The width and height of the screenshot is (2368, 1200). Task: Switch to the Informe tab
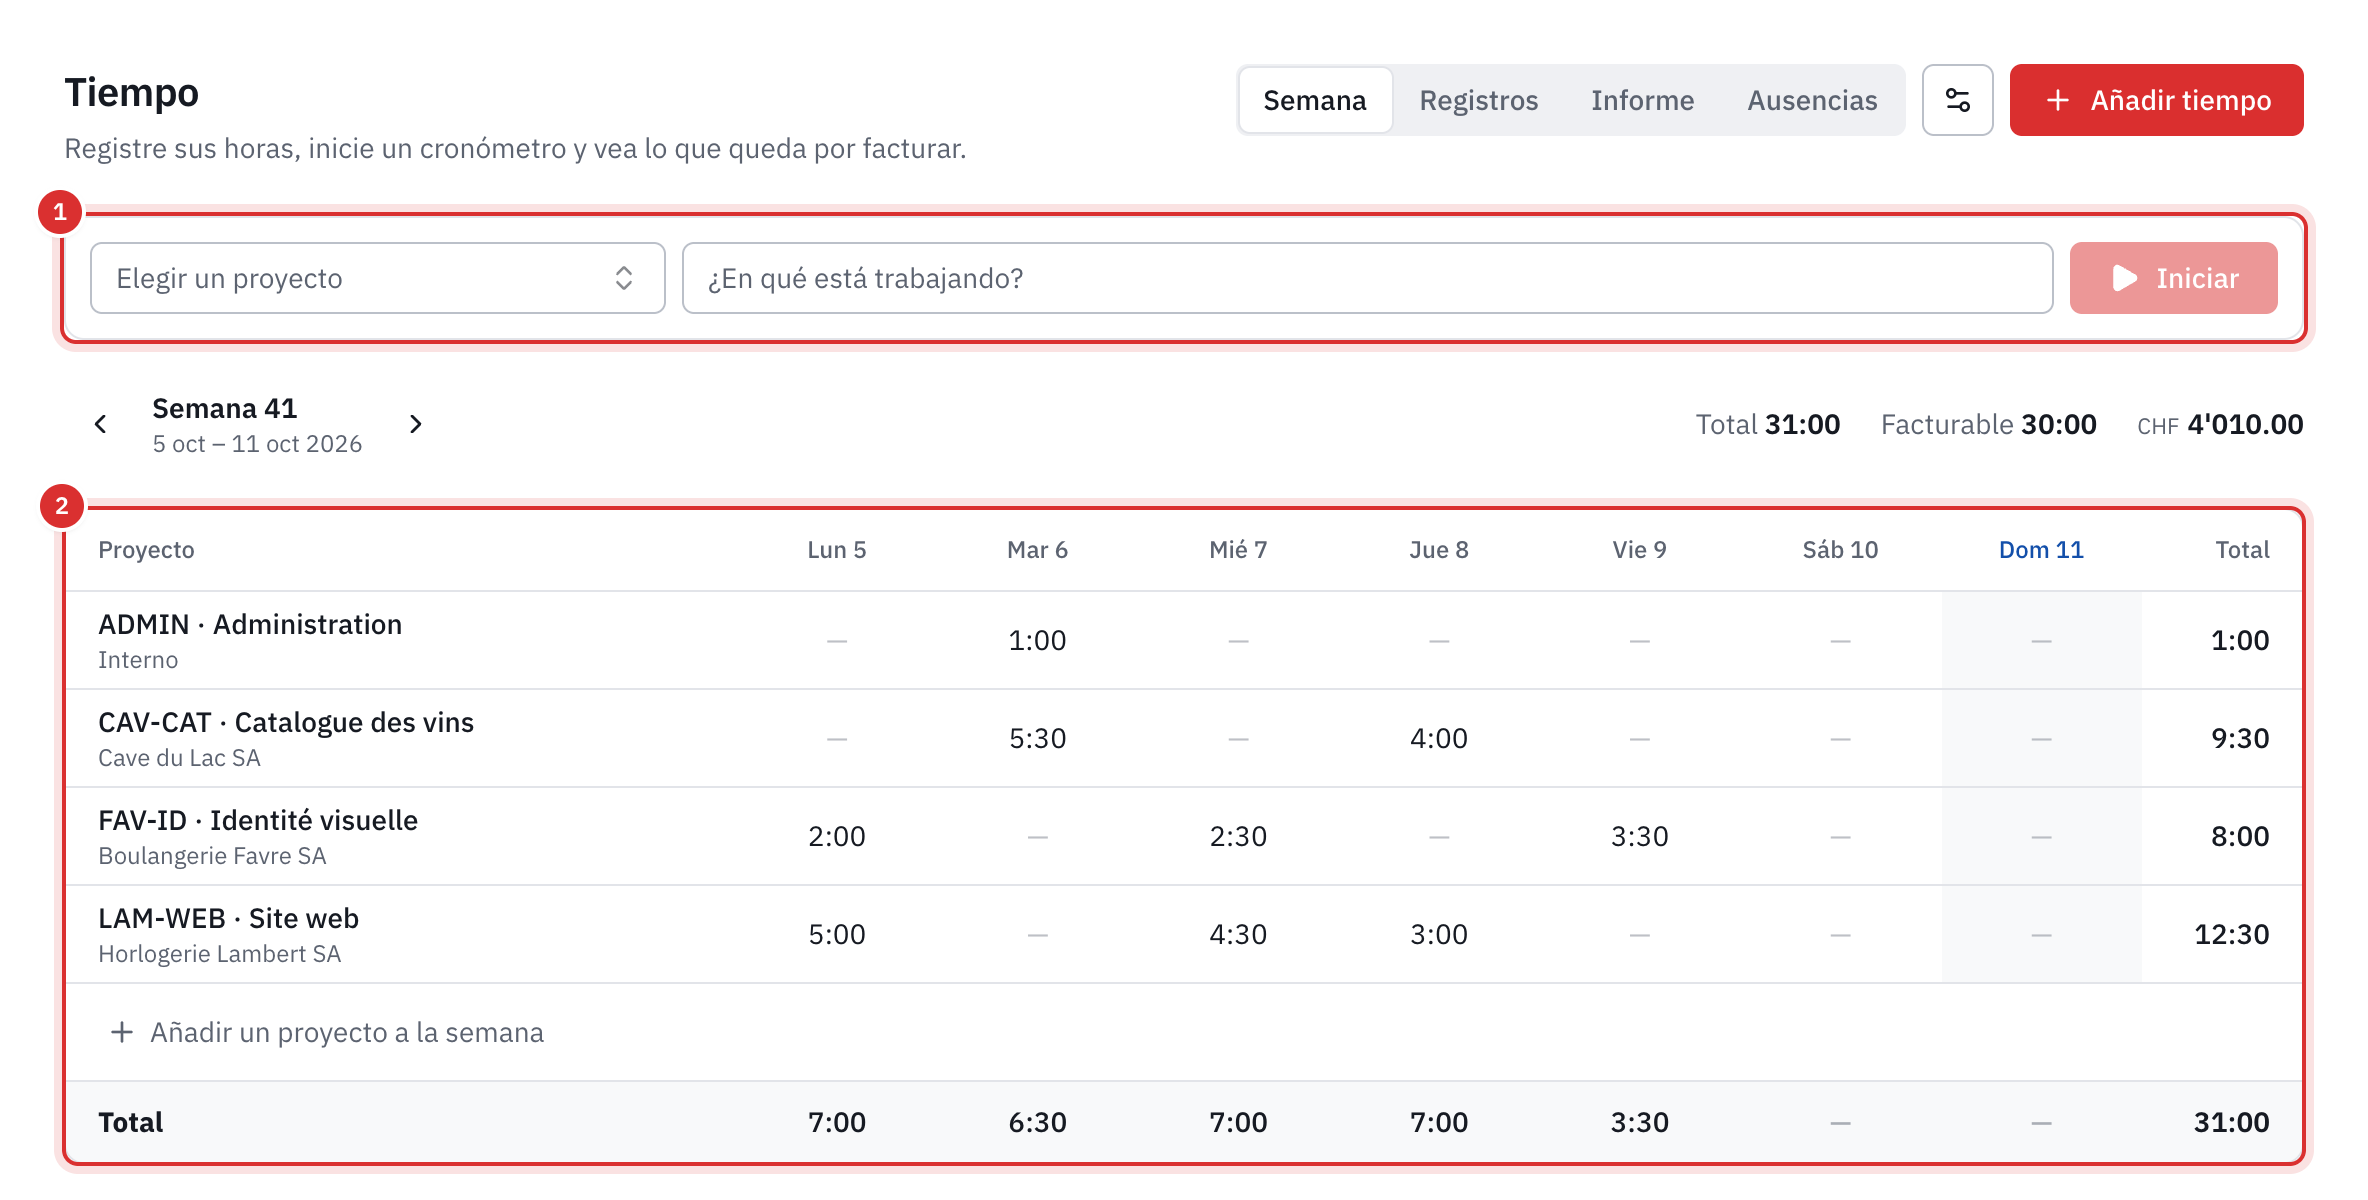[1642, 100]
